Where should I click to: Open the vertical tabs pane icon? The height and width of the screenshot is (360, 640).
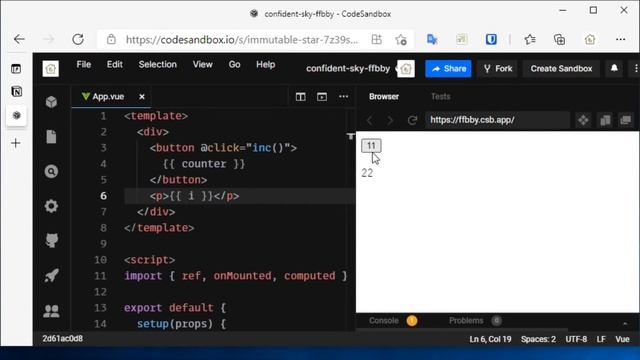[x=16, y=69]
